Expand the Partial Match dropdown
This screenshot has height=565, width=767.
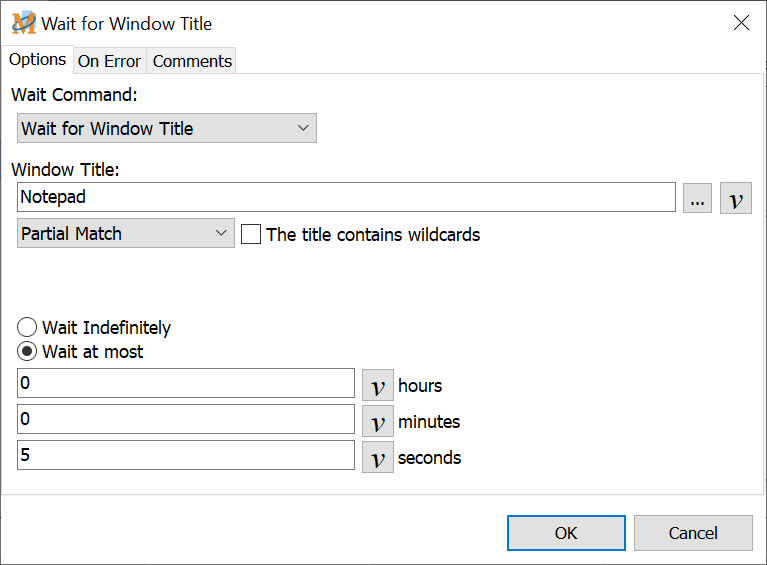[x=126, y=234]
